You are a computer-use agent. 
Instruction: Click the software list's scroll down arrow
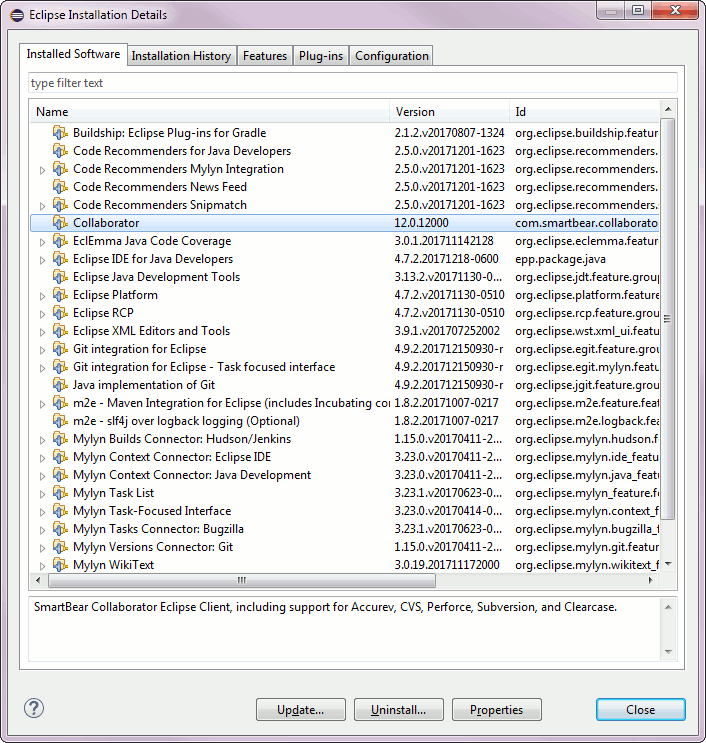668,564
